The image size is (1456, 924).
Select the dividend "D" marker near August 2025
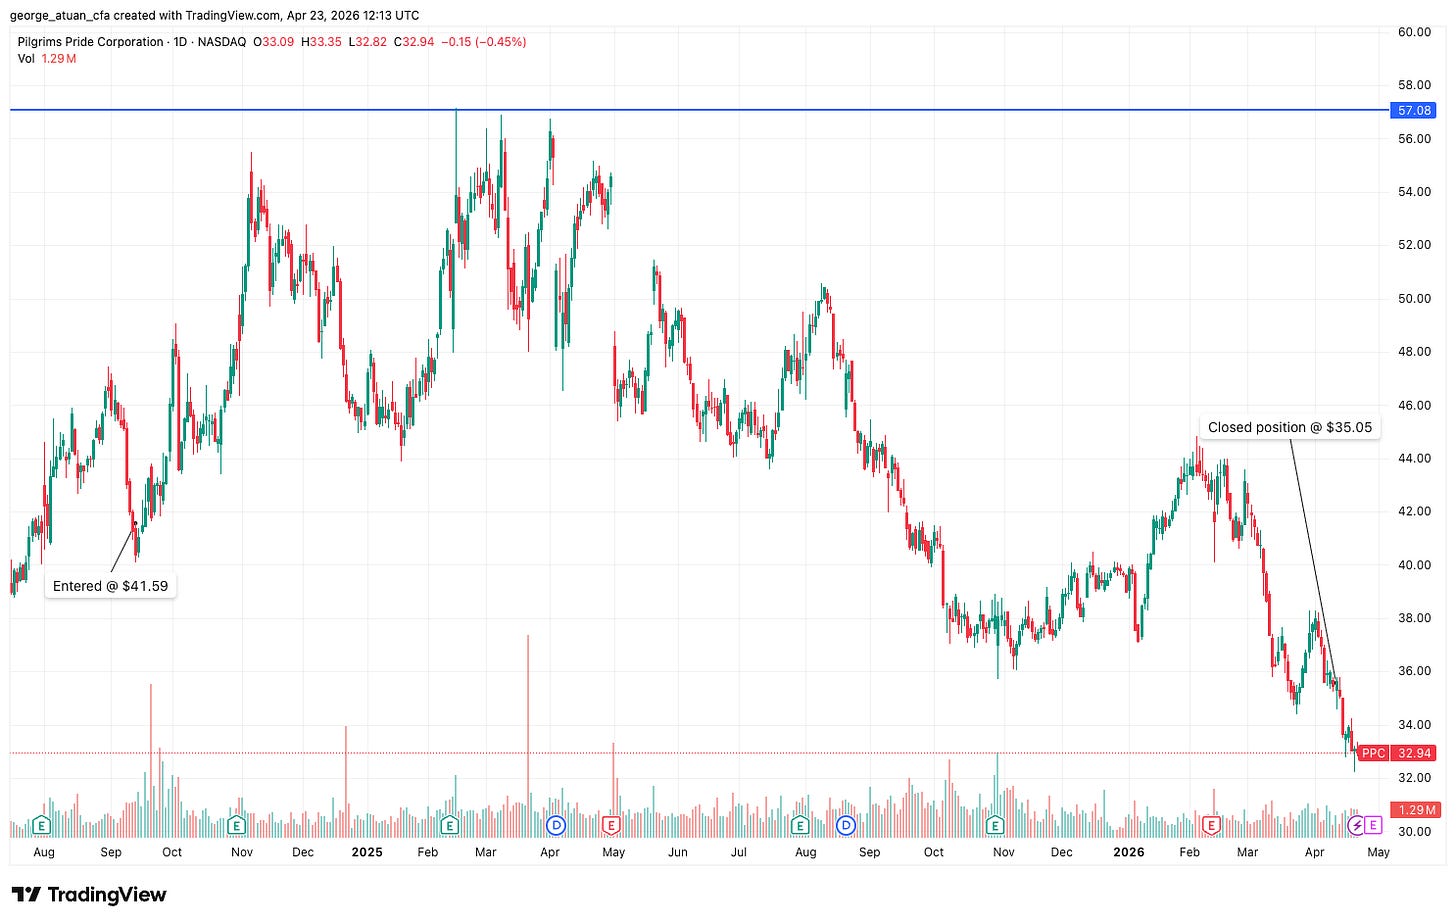tap(845, 826)
